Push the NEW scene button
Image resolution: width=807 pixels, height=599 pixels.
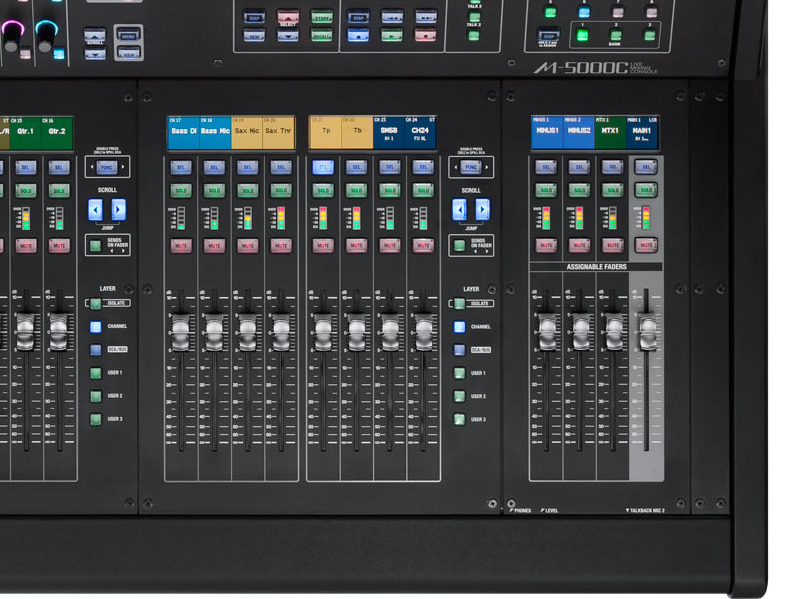coord(254,35)
